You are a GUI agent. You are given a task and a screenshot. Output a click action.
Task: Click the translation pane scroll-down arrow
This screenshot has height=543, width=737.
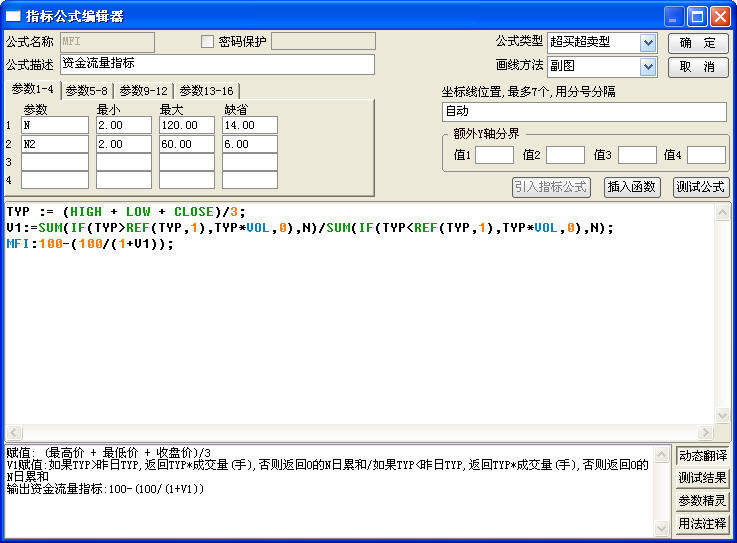click(662, 527)
